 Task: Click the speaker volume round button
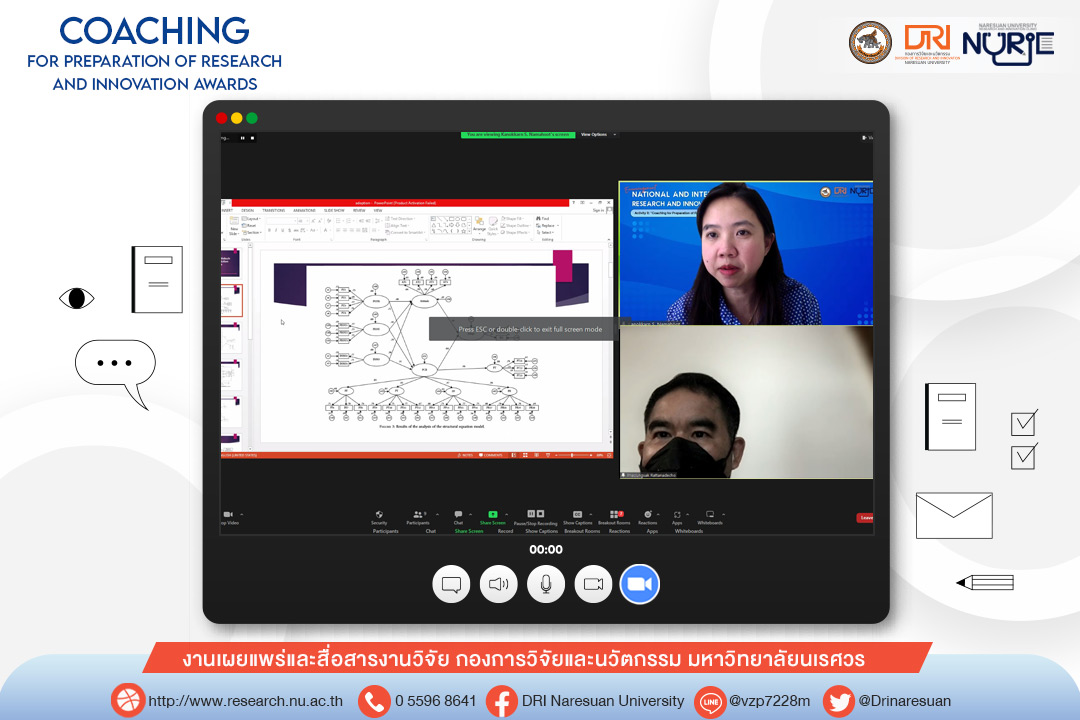[499, 584]
